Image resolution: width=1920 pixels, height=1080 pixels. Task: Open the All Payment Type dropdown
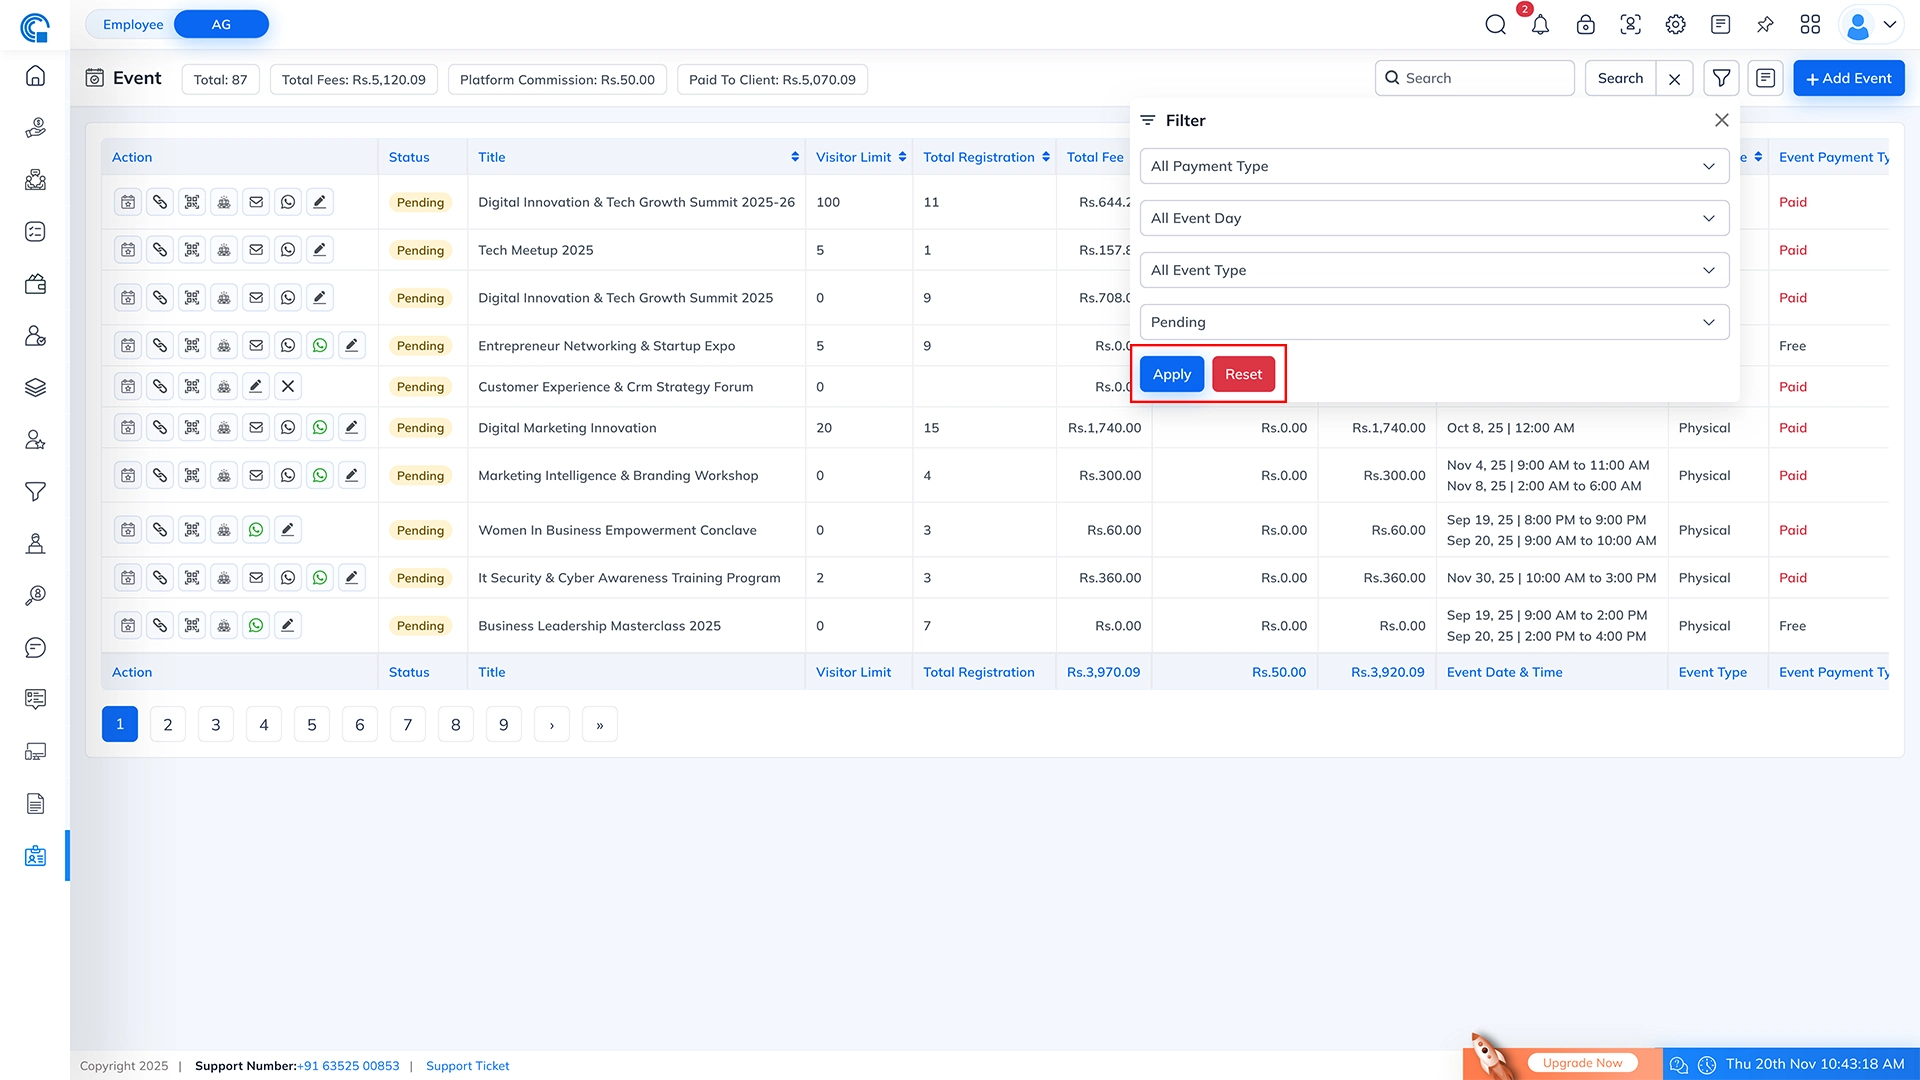(1433, 166)
